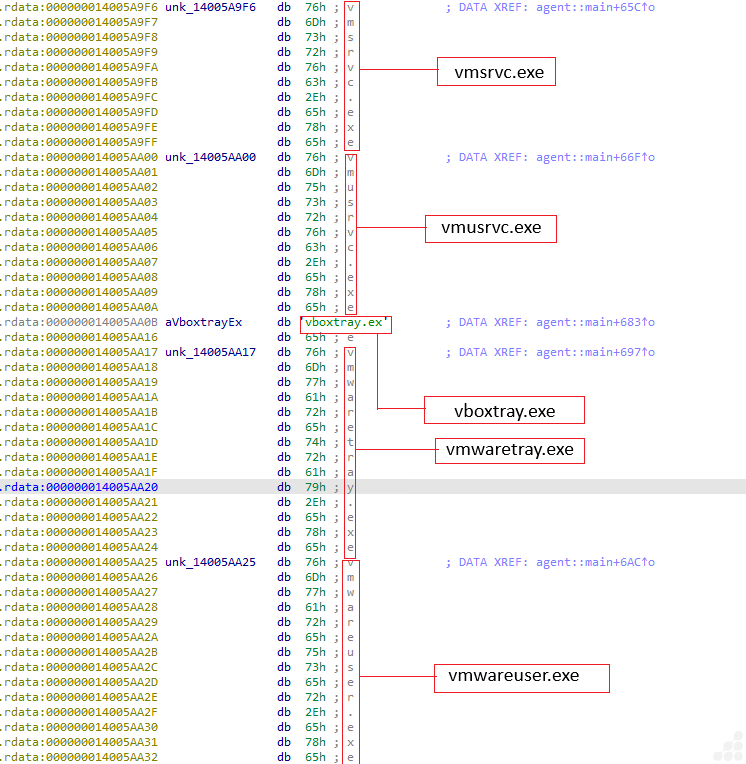This screenshot has height=764, width=746.
Task: Click the vboxtray.exe annotation label
Action: [x=504, y=411]
